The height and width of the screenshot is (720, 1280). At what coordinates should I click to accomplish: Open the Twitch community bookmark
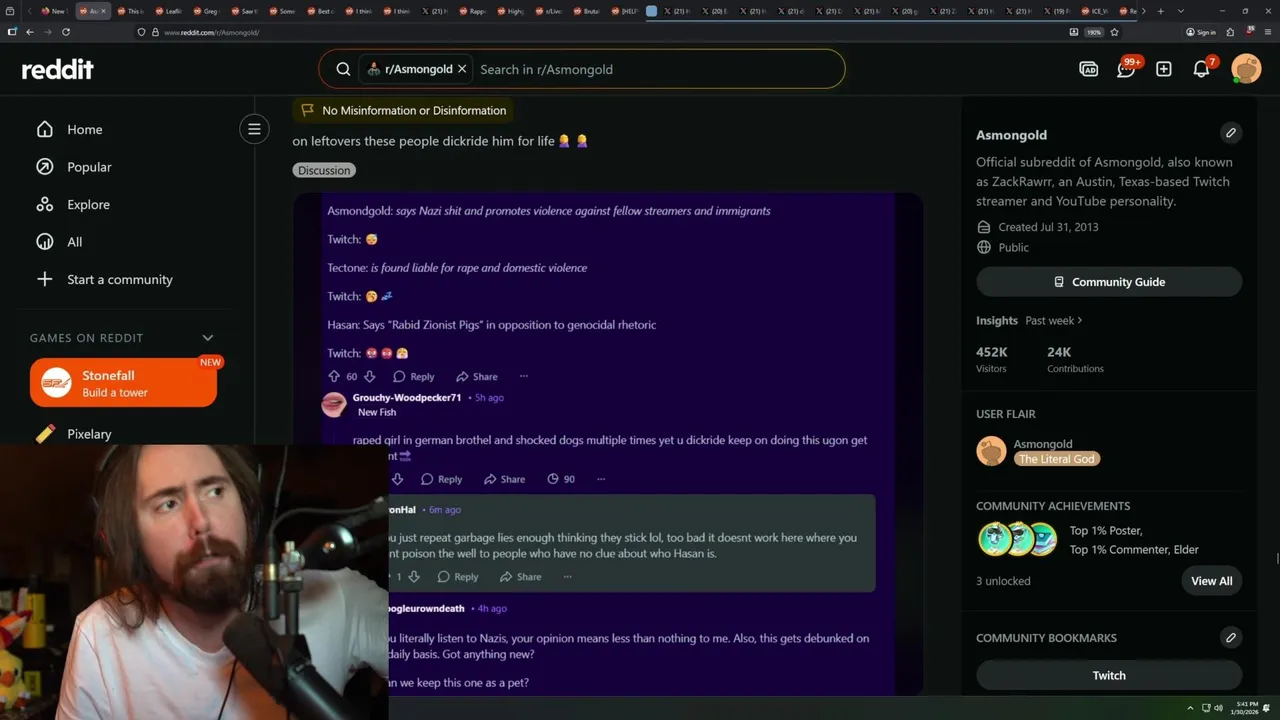tap(1109, 675)
